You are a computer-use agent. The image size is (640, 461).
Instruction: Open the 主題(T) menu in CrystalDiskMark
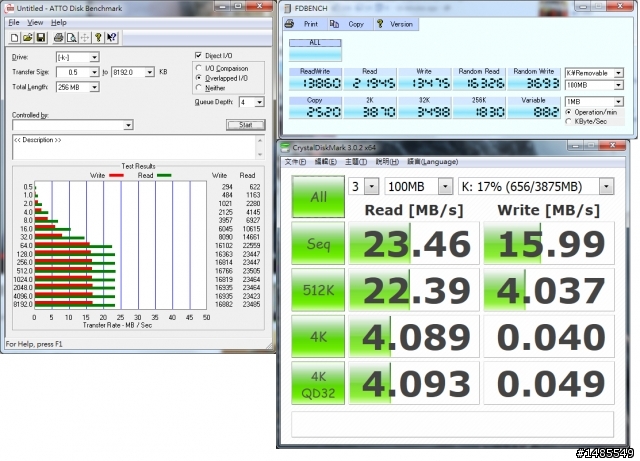click(356, 162)
